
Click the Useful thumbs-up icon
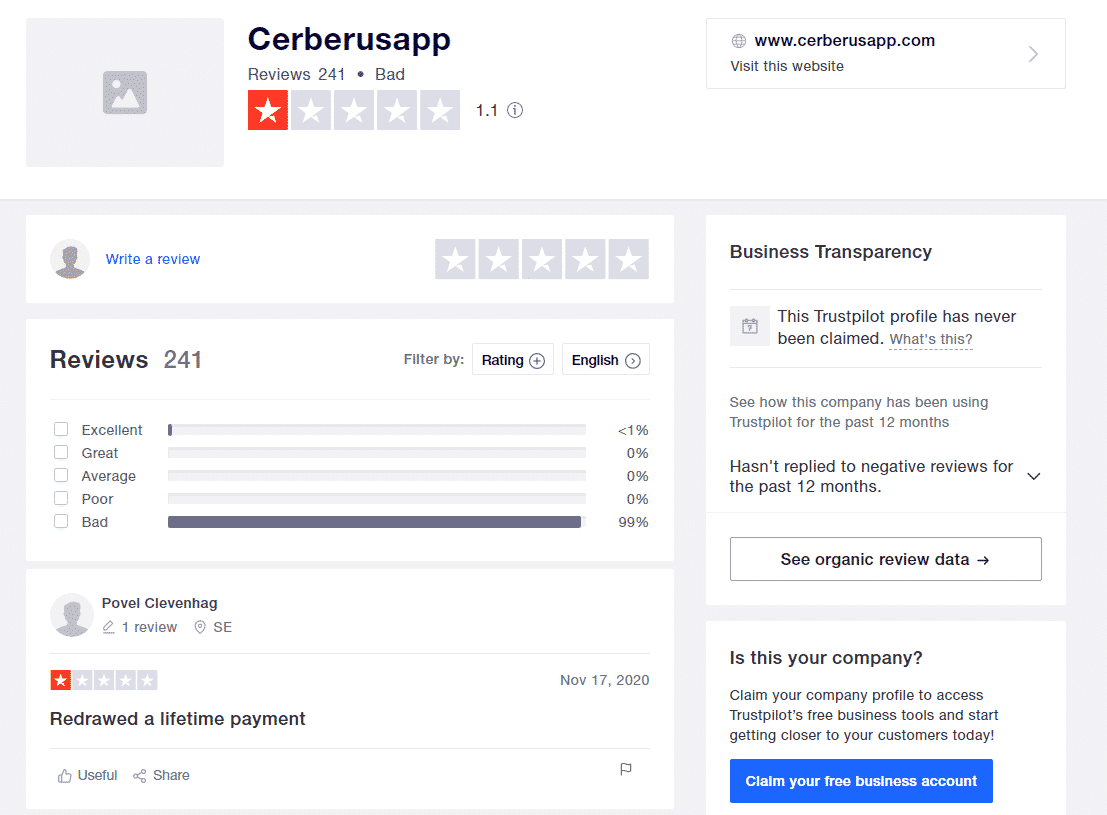(66, 774)
